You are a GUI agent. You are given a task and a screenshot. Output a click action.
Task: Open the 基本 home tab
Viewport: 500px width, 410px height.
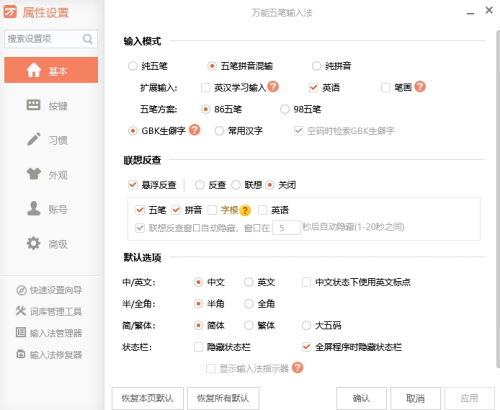pos(51,70)
